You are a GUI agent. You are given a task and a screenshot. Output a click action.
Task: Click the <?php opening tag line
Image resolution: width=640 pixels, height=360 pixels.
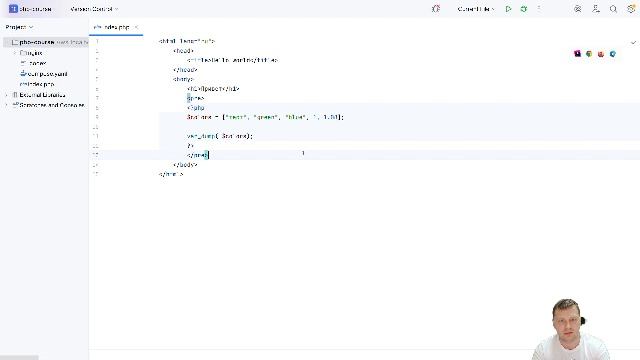tap(196, 108)
